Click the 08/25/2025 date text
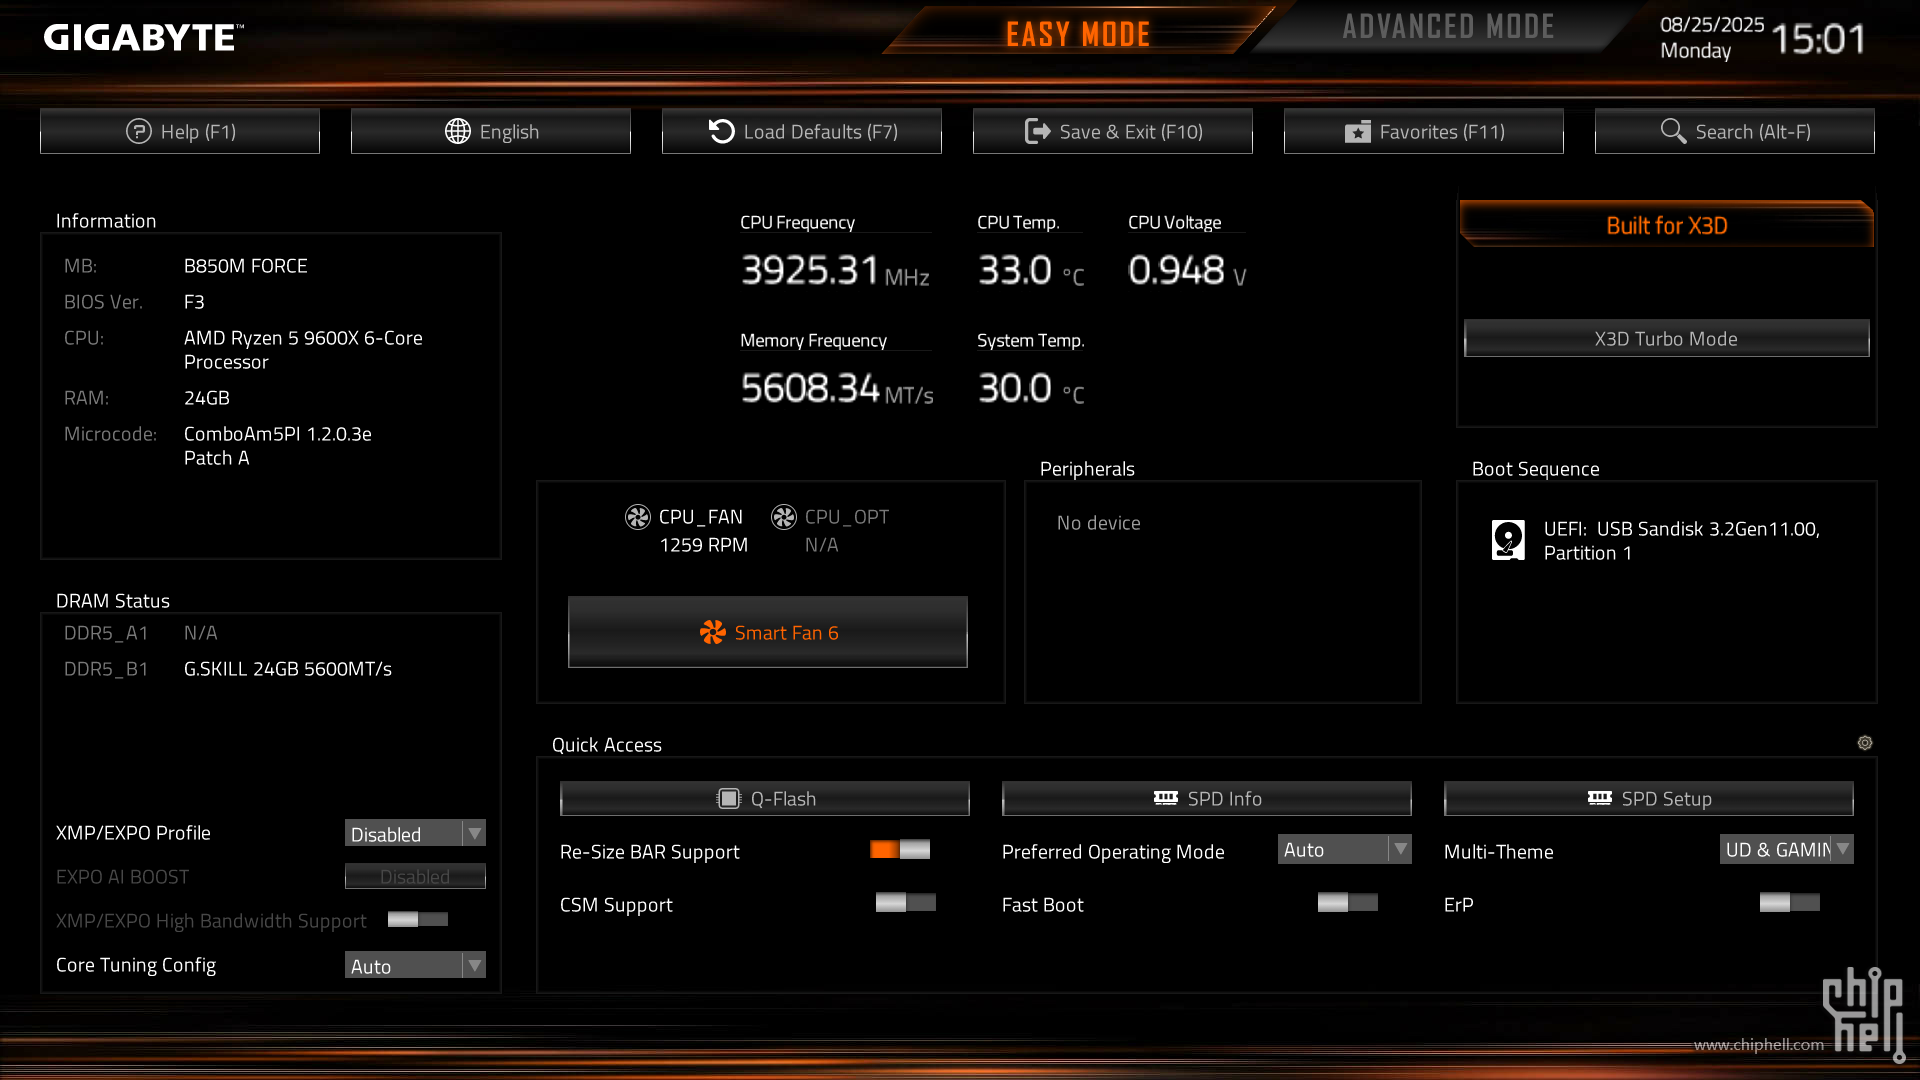Image resolution: width=1920 pixels, height=1080 pixels. click(1712, 24)
